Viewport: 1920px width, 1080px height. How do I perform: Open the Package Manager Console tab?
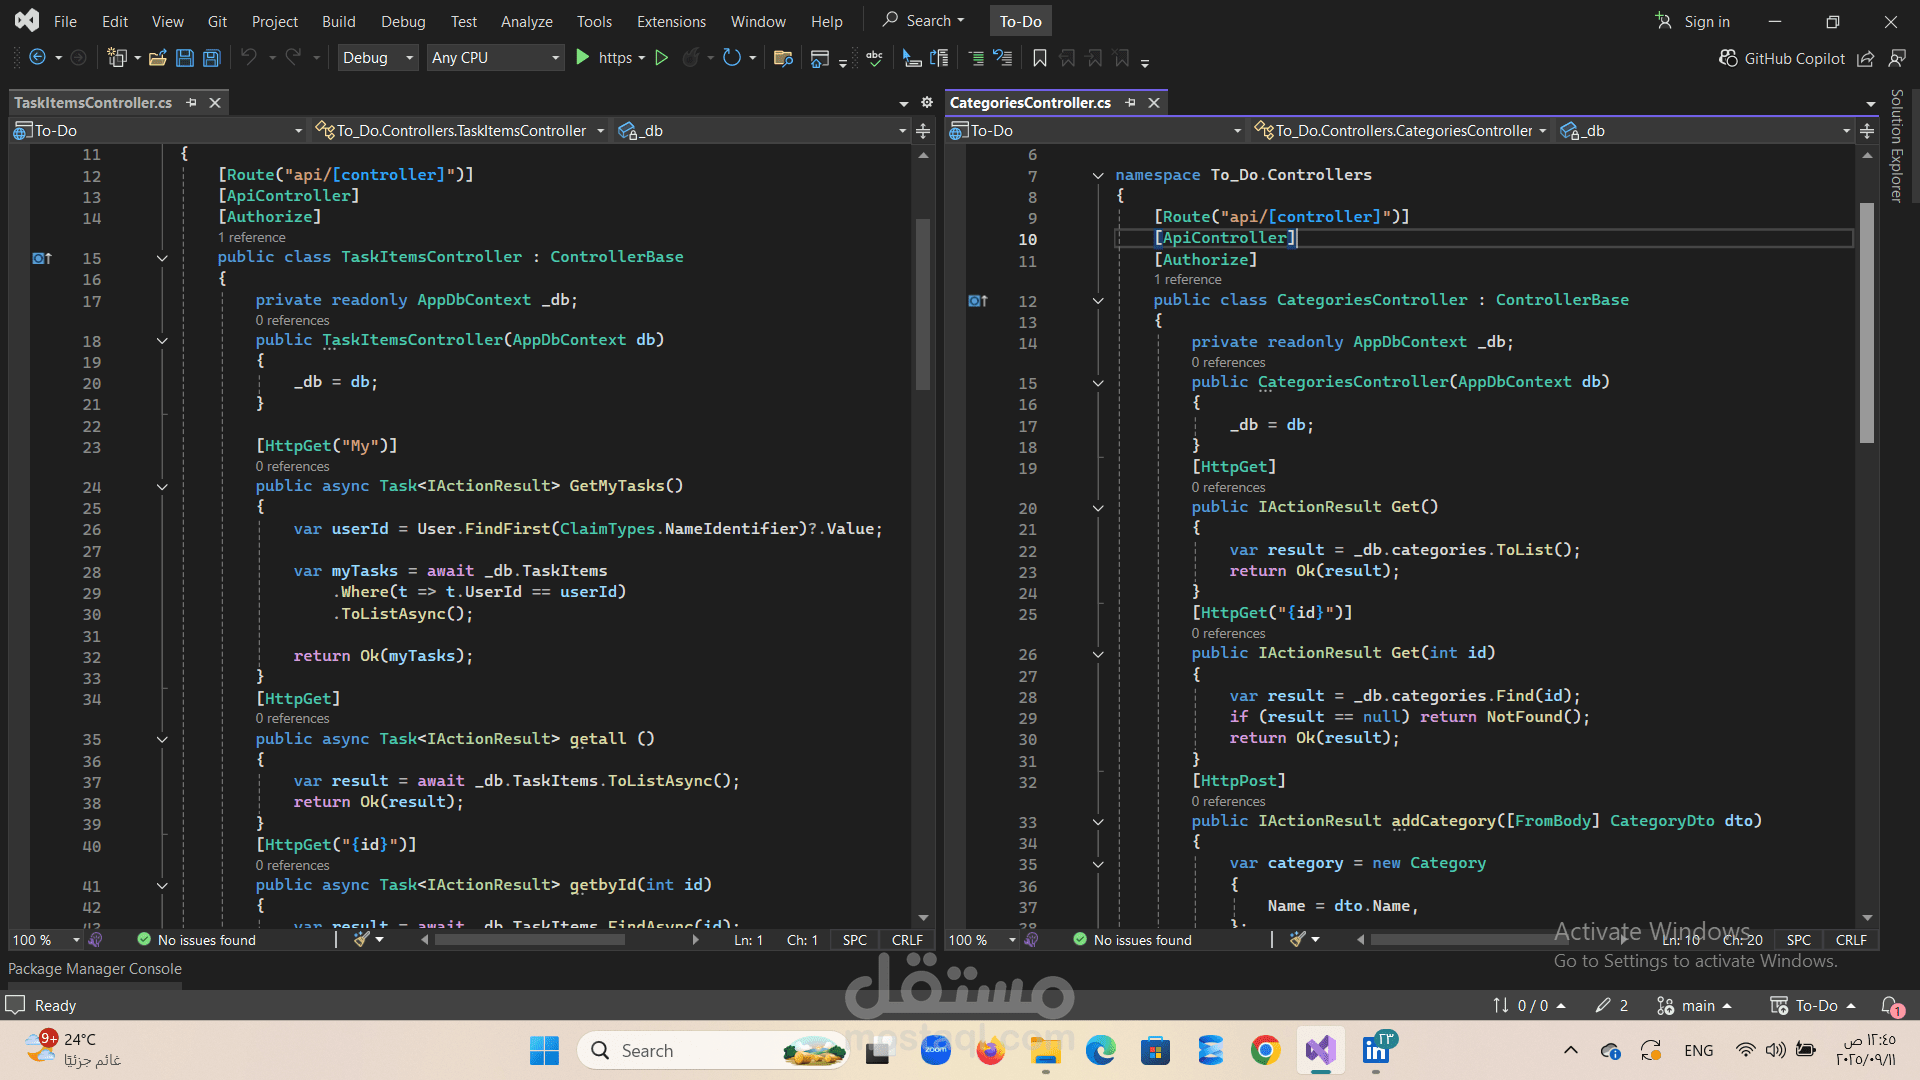coord(95,968)
